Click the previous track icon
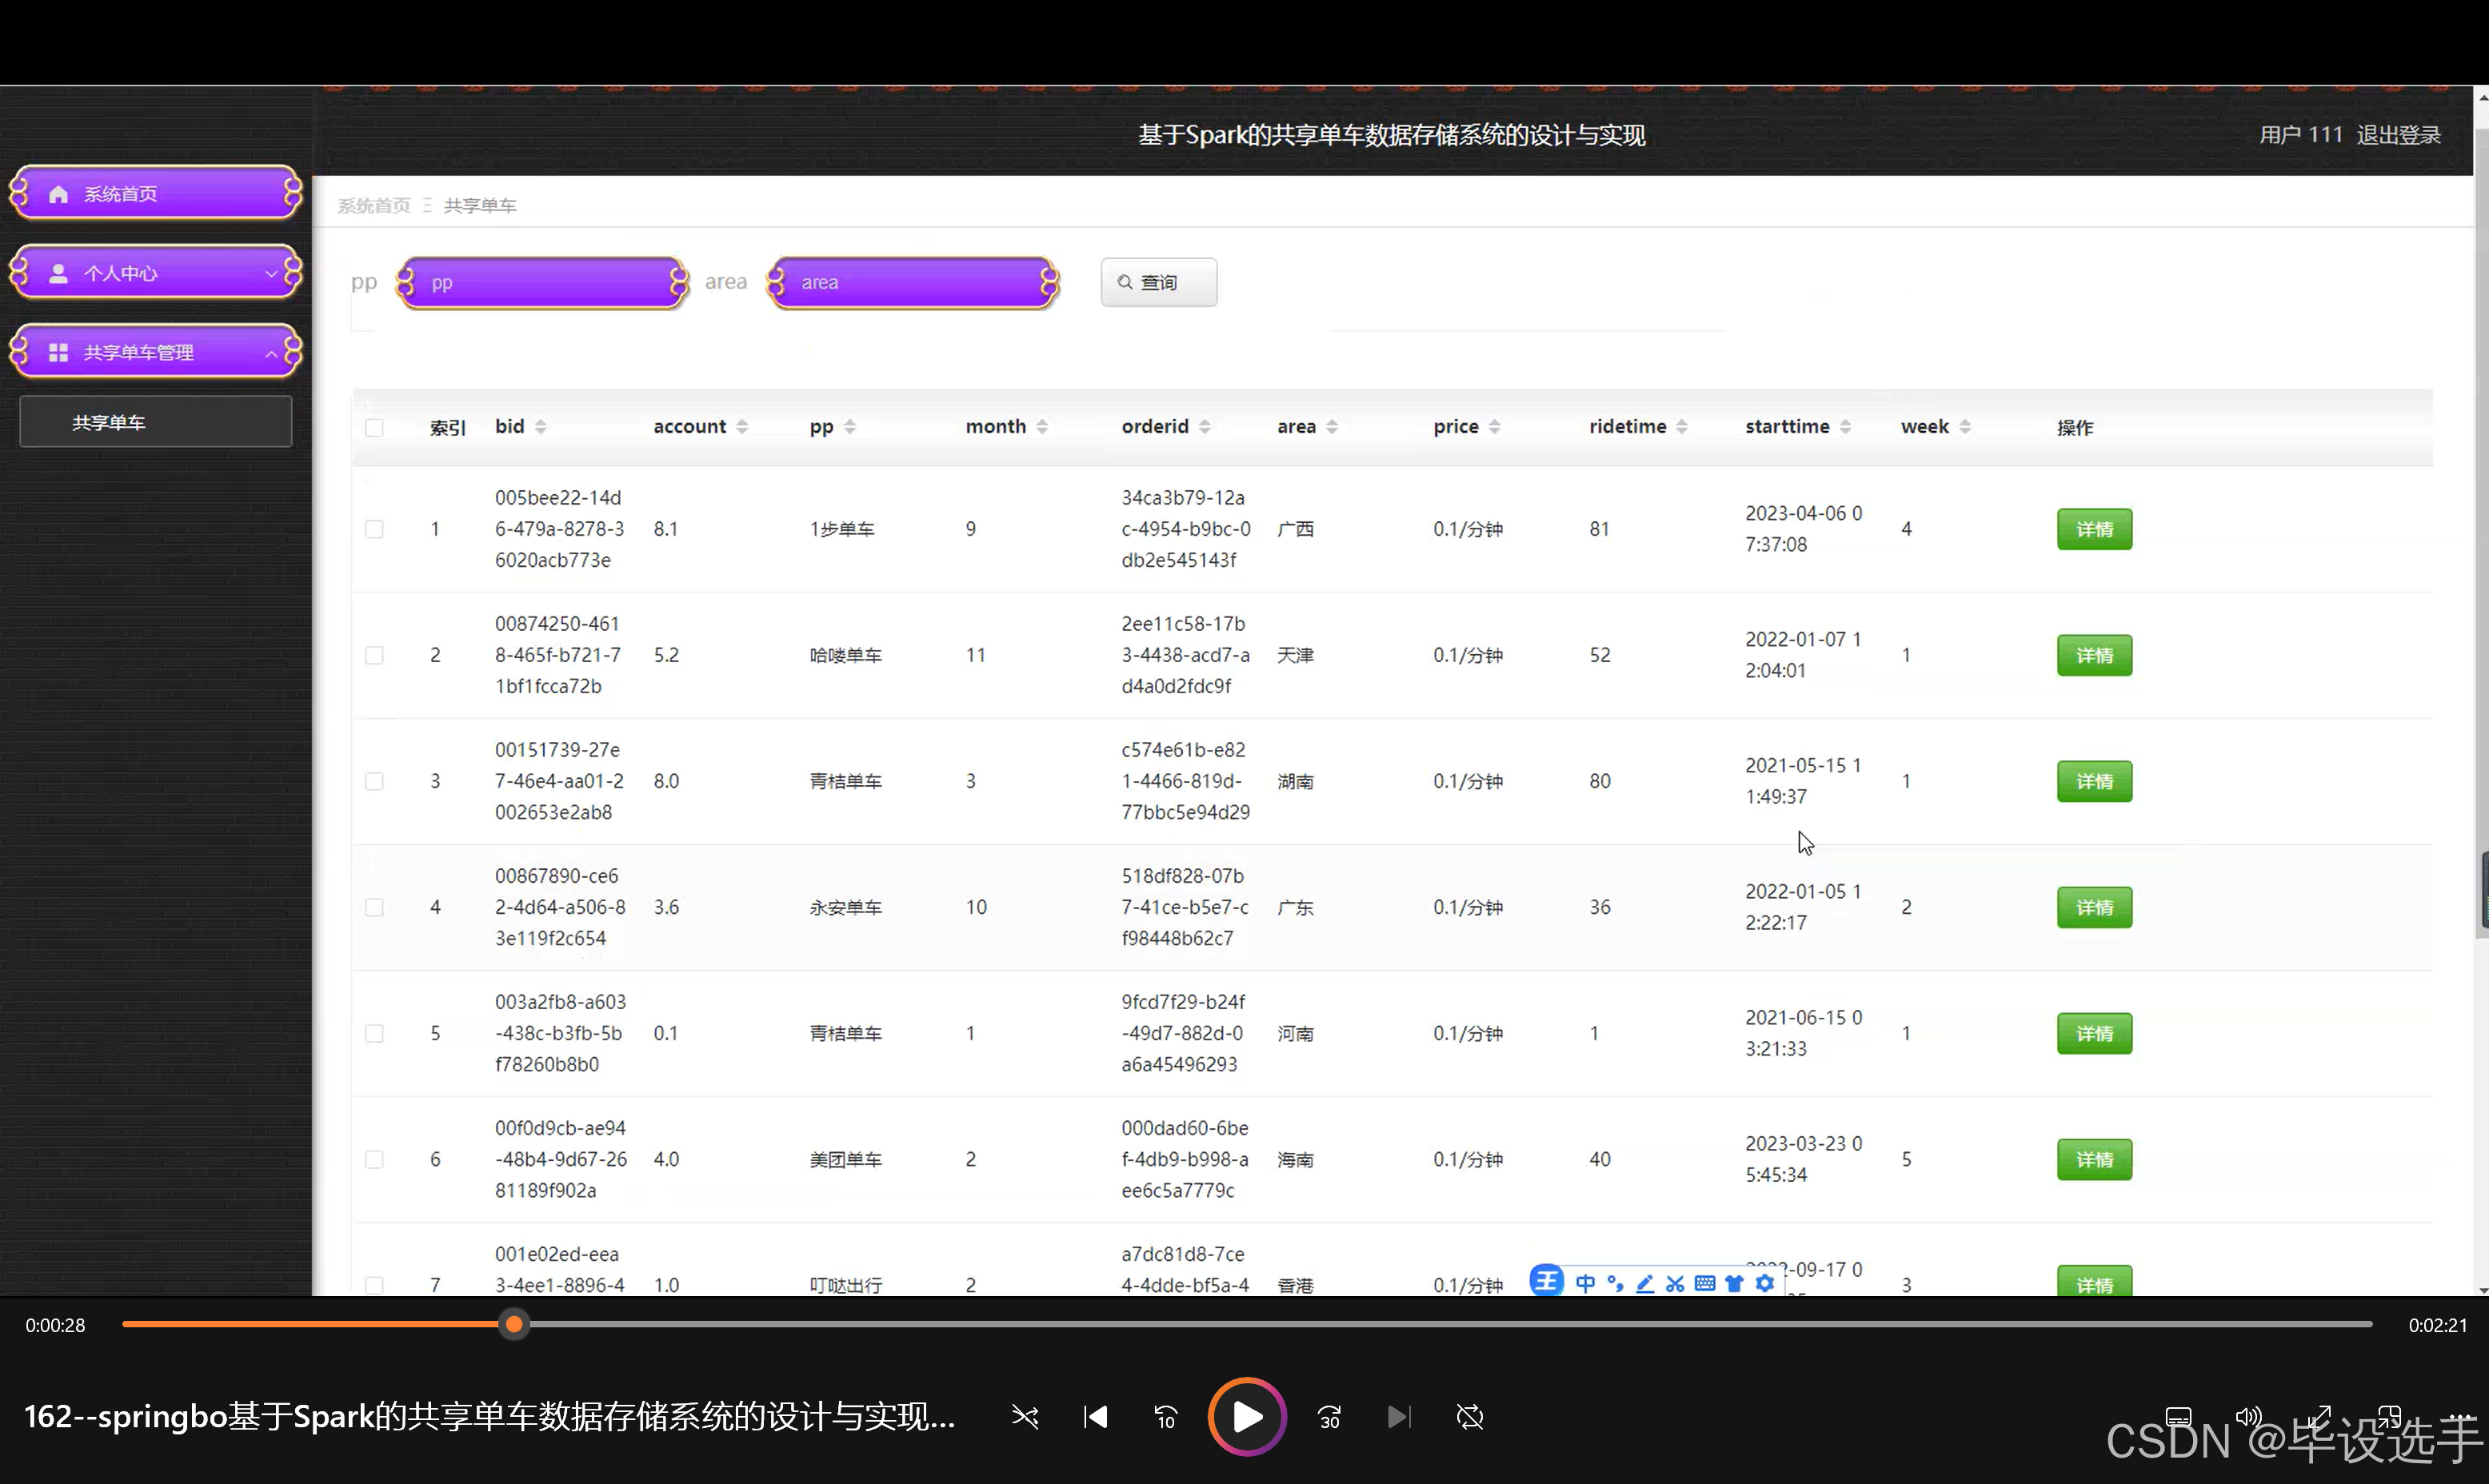 pos(1095,1416)
